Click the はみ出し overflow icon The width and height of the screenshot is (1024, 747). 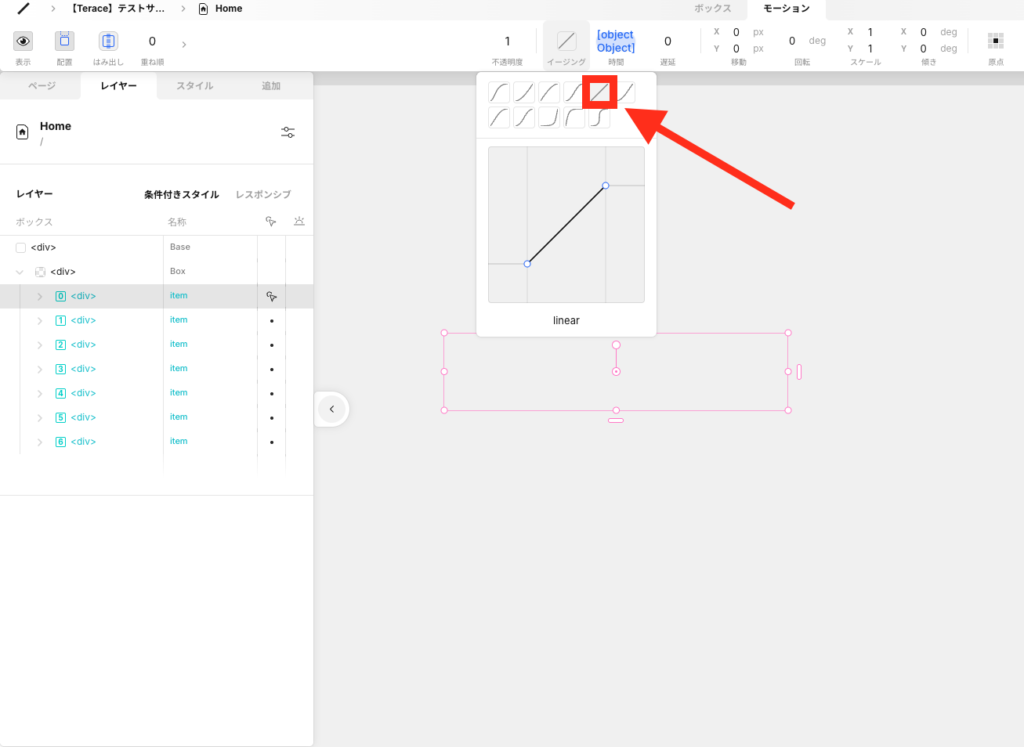click(109, 42)
